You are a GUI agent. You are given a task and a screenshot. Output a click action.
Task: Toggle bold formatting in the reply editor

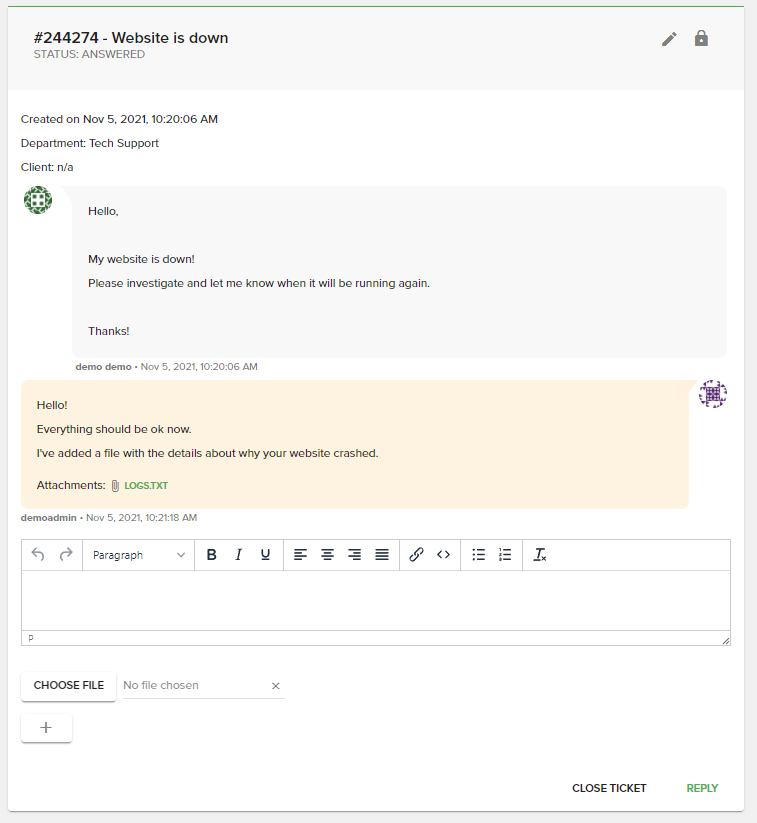coord(211,554)
